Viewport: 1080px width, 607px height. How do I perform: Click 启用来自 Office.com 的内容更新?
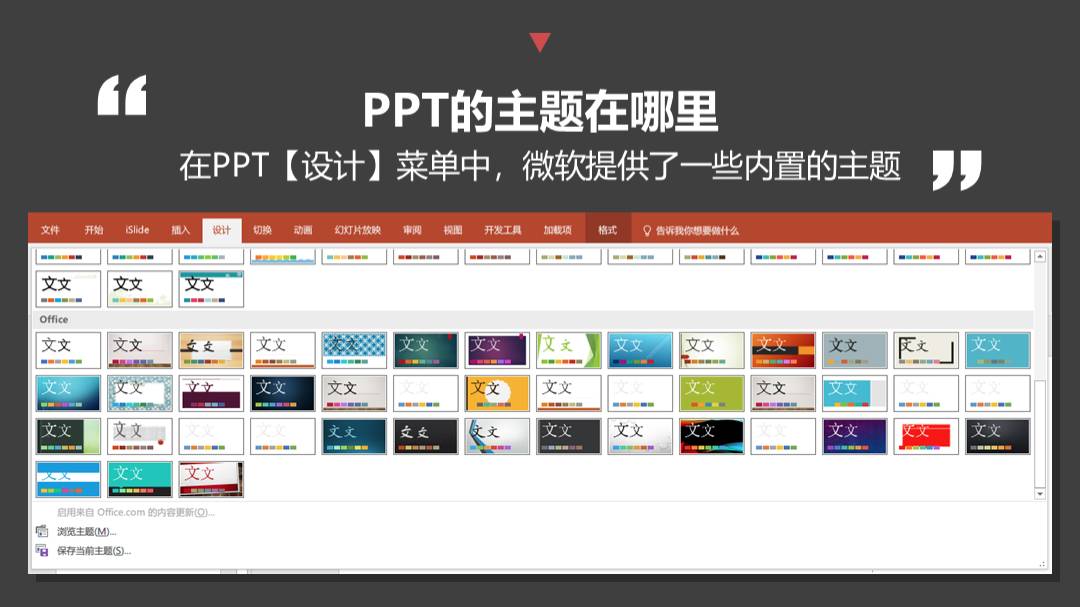click(136, 512)
